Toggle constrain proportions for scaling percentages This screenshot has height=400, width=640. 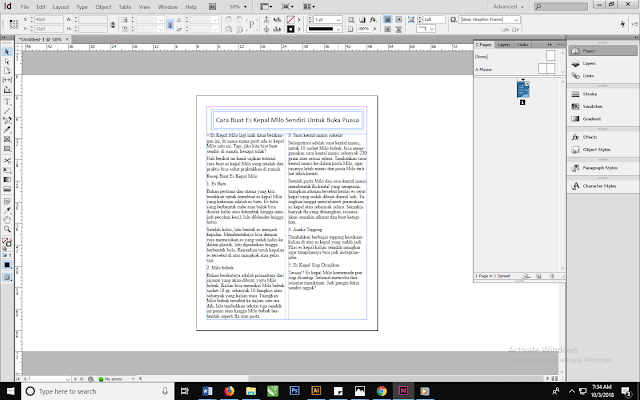pyautogui.click(x=170, y=24)
